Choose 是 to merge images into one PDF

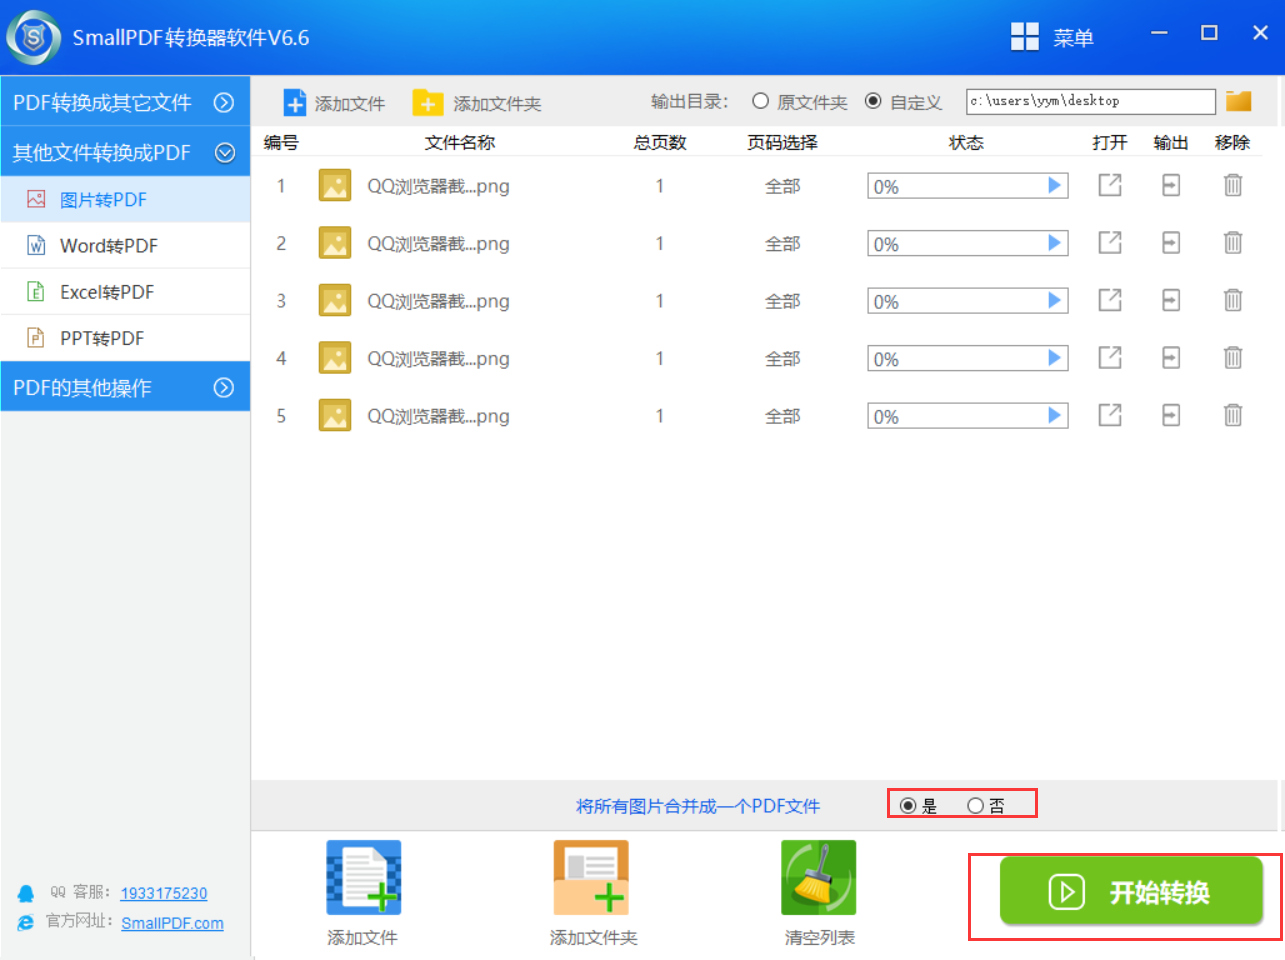908,806
